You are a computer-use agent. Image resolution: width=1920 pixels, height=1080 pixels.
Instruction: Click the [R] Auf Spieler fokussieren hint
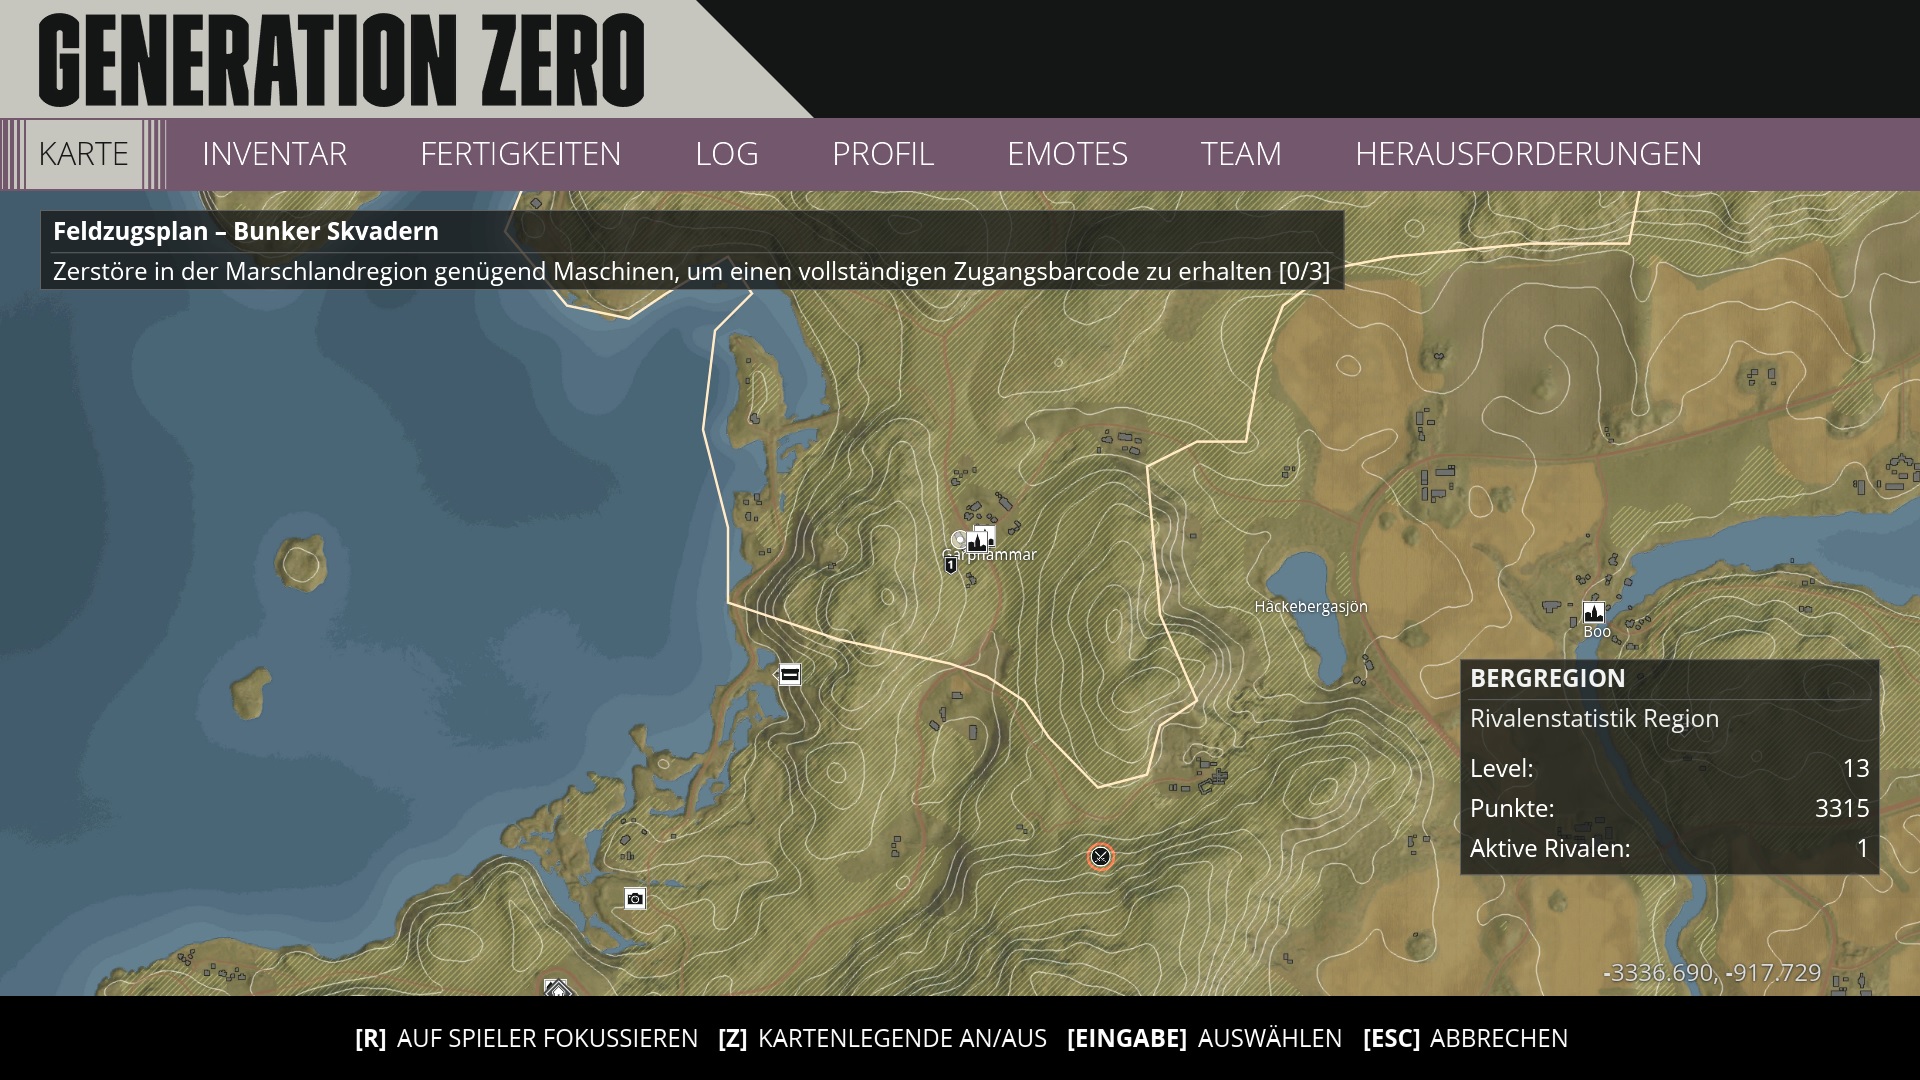point(526,1038)
